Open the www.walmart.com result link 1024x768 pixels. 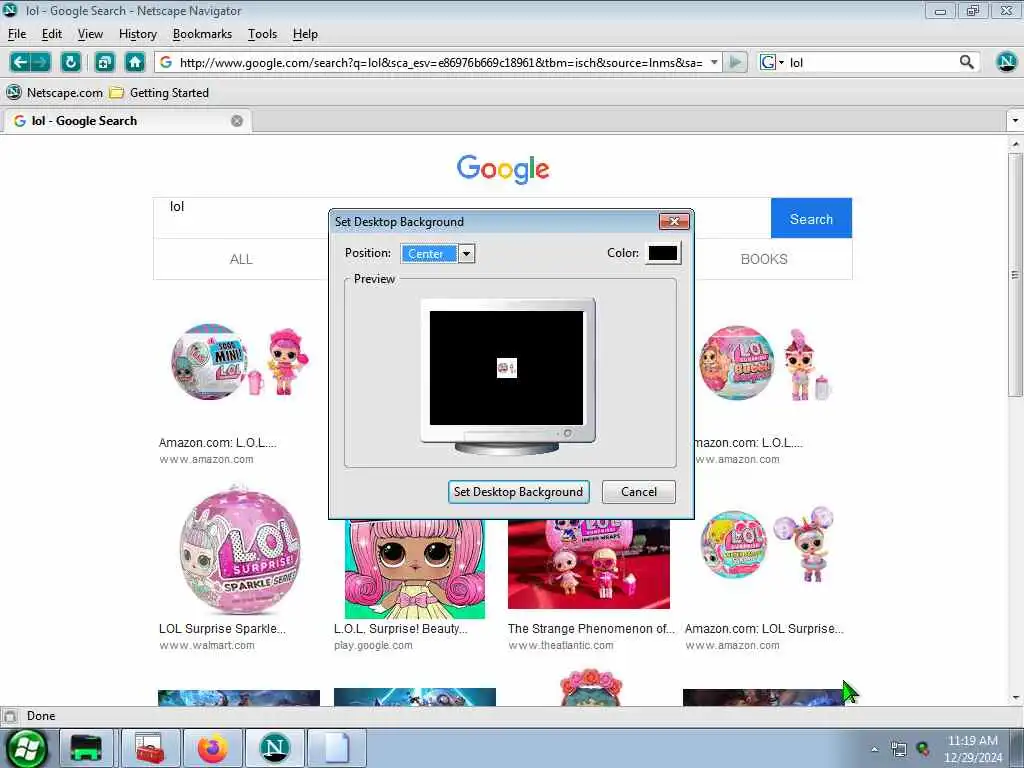[207, 645]
